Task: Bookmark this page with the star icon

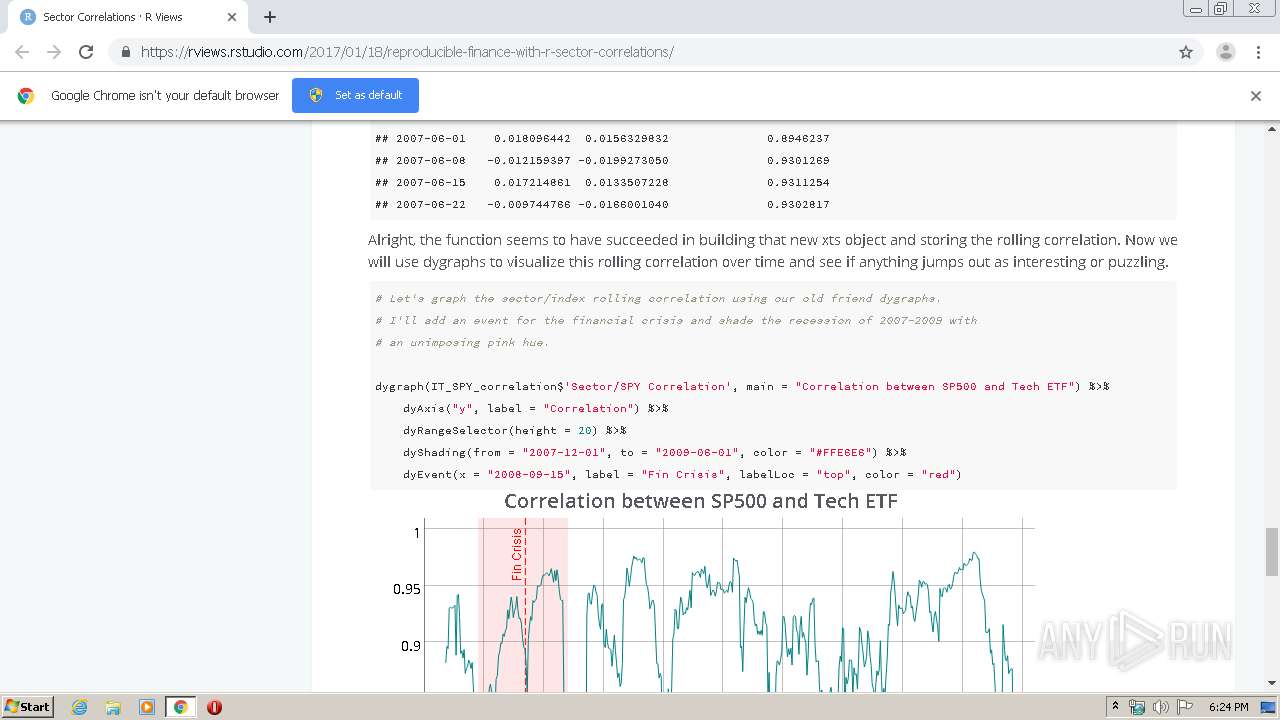Action: click(1186, 52)
